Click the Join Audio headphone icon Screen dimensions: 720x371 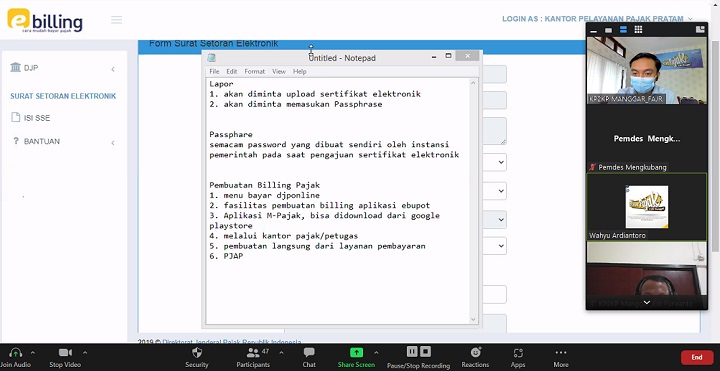(x=16, y=353)
